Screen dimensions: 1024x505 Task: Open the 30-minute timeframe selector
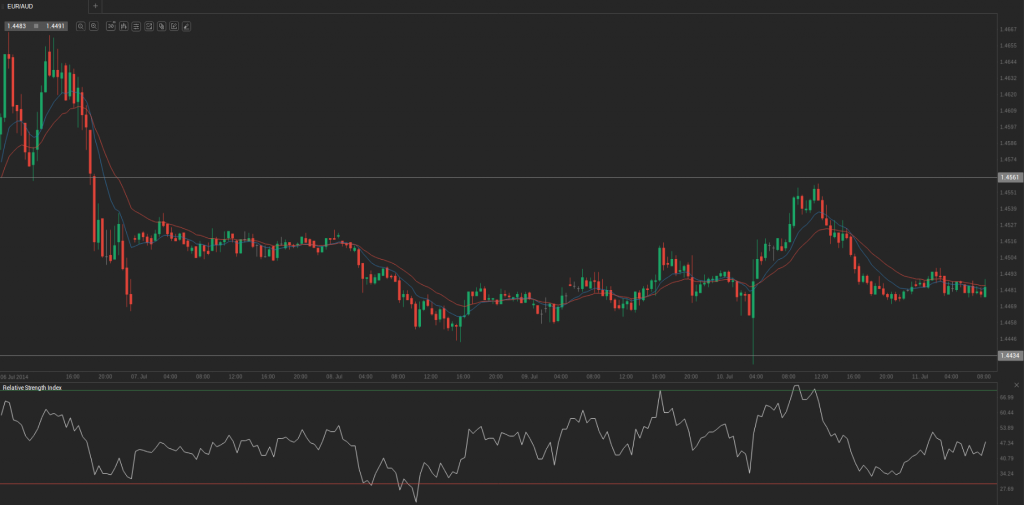tap(110, 26)
